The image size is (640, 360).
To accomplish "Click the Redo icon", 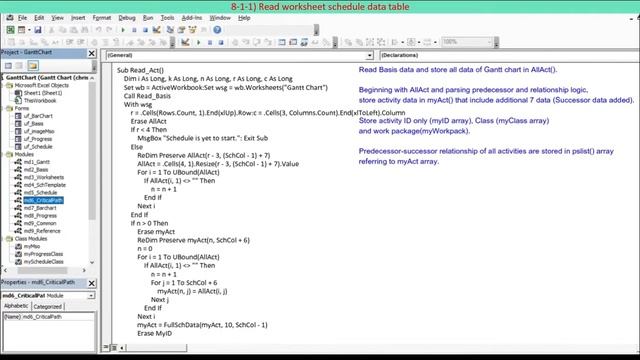I will pyautogui.click(x=109, y=30).
